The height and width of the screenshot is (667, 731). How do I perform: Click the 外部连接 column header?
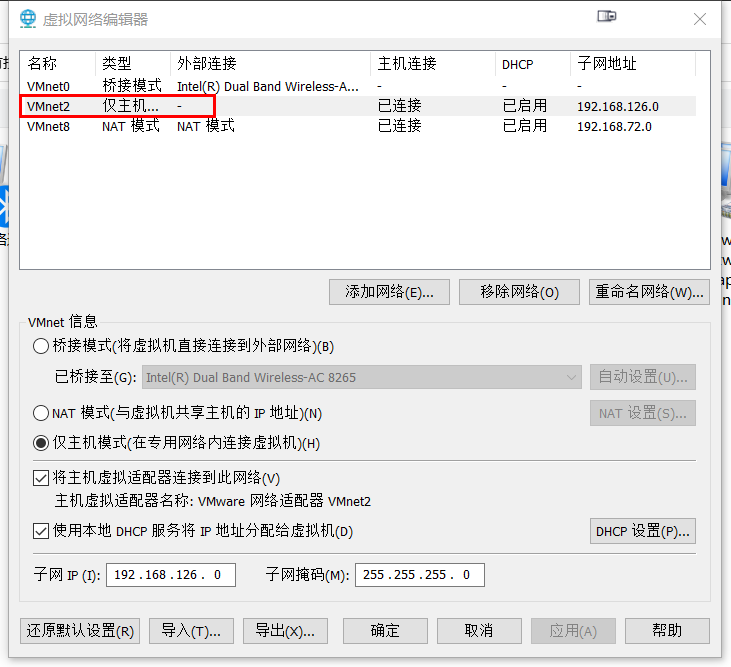270,63
